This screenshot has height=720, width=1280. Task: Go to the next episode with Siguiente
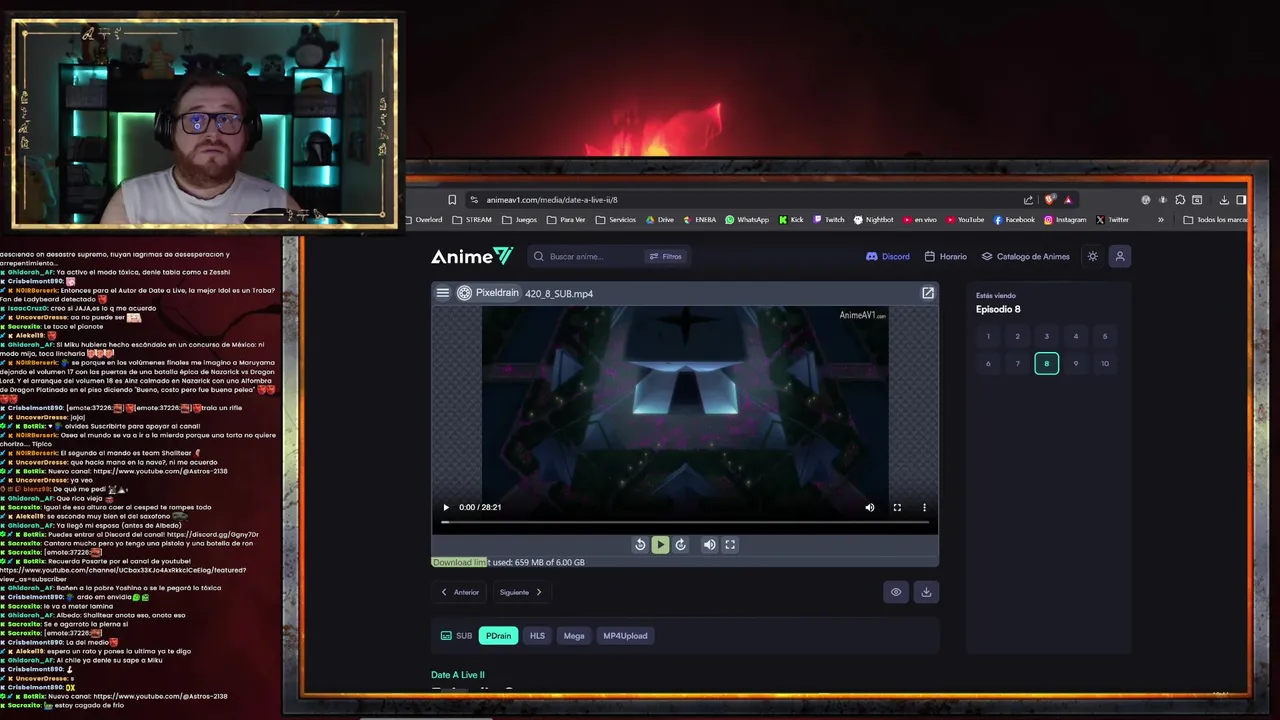pyautogui.click(x=521, y=592)
